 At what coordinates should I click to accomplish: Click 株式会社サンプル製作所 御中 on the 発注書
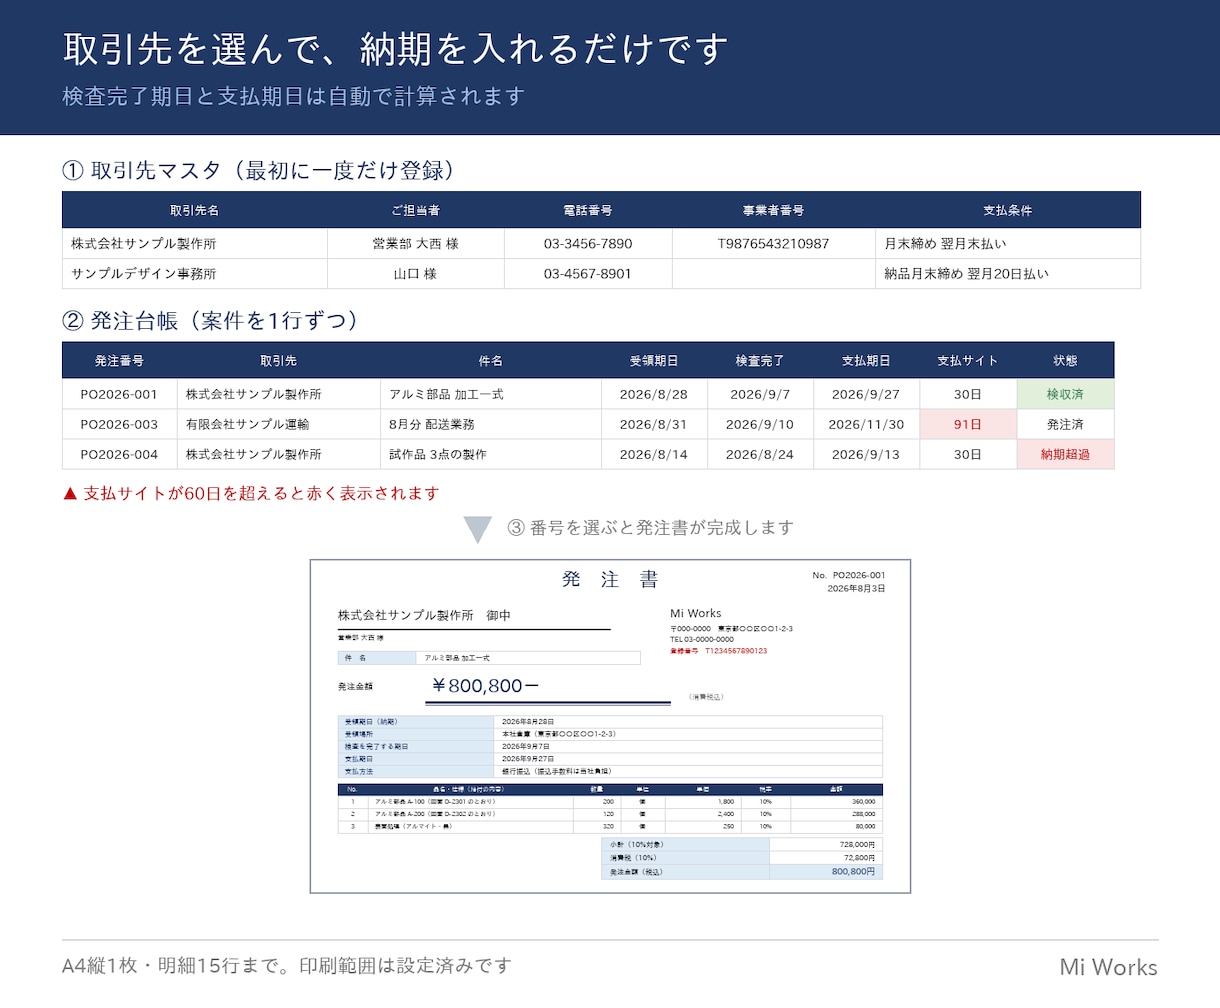coord(424,616)
